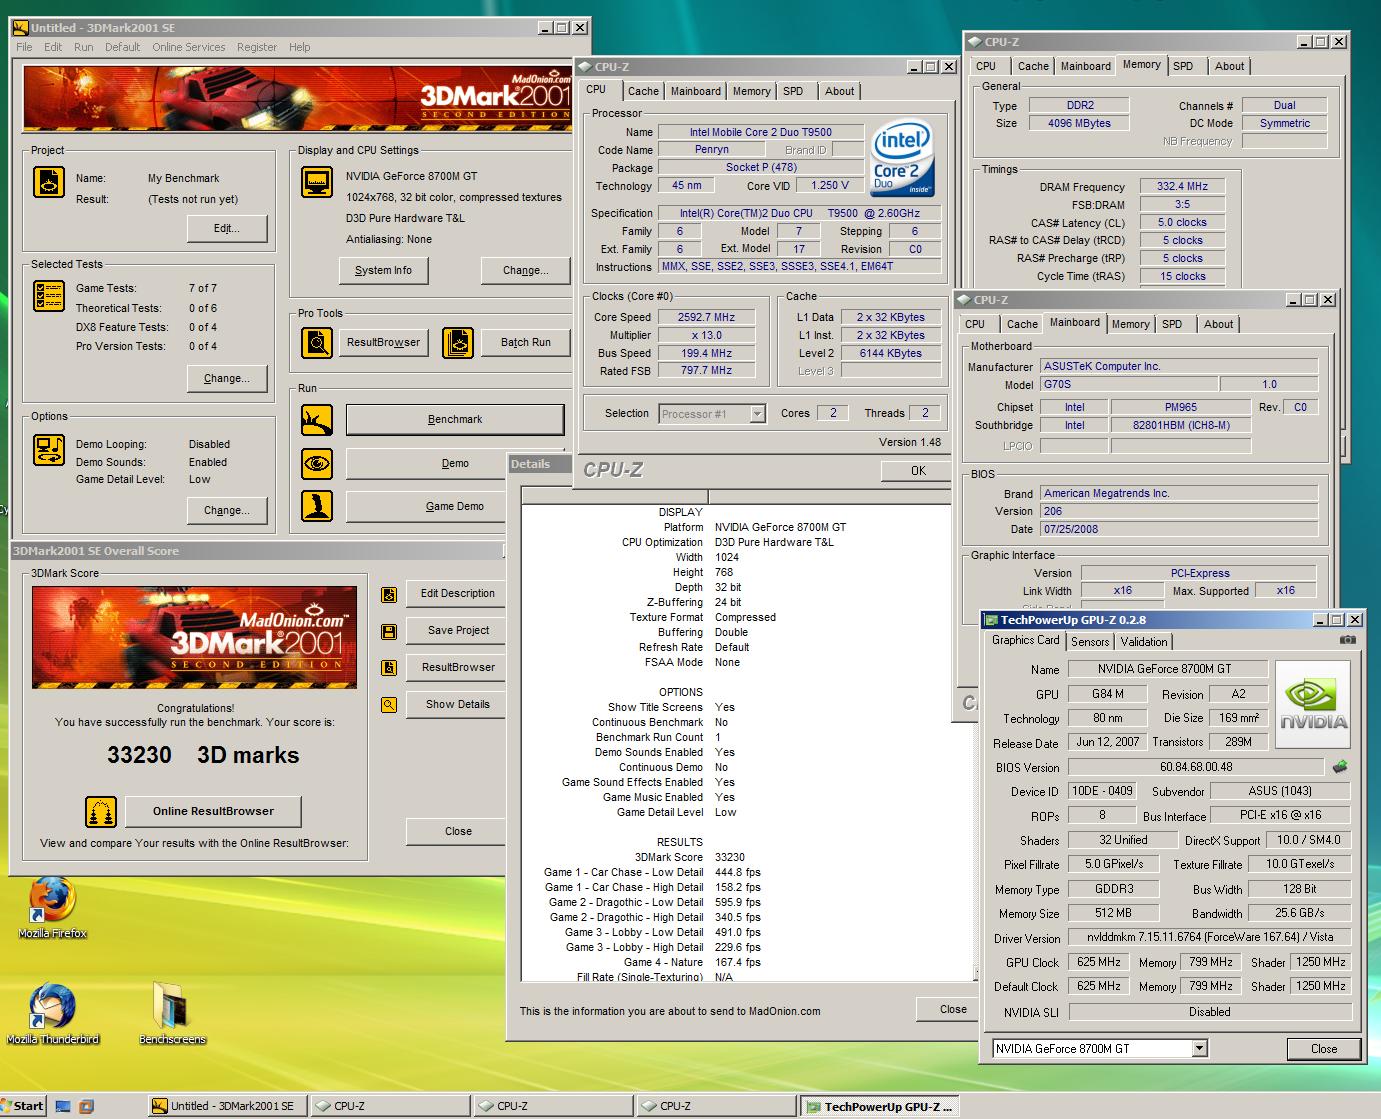Click the Close button in GPU-Z
1381x1119 pixels.
click(x=1324, y=1049)
